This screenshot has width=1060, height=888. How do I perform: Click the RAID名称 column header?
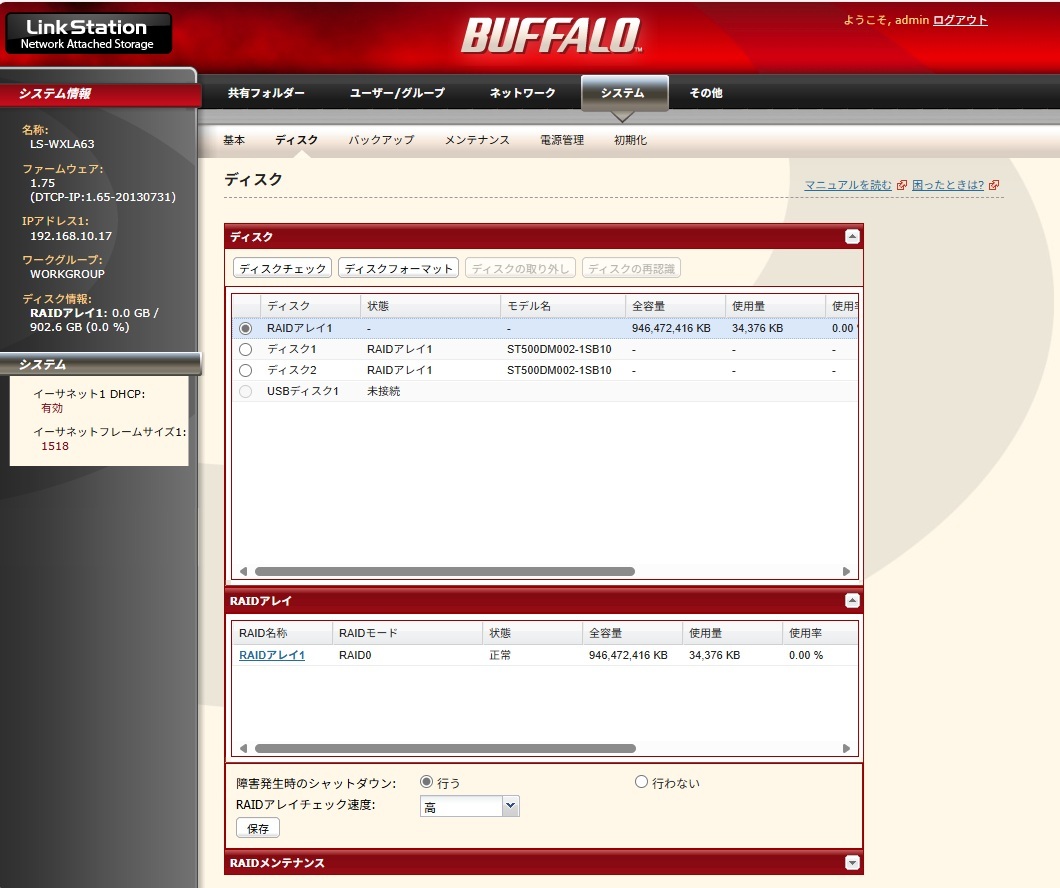(281, 633)
